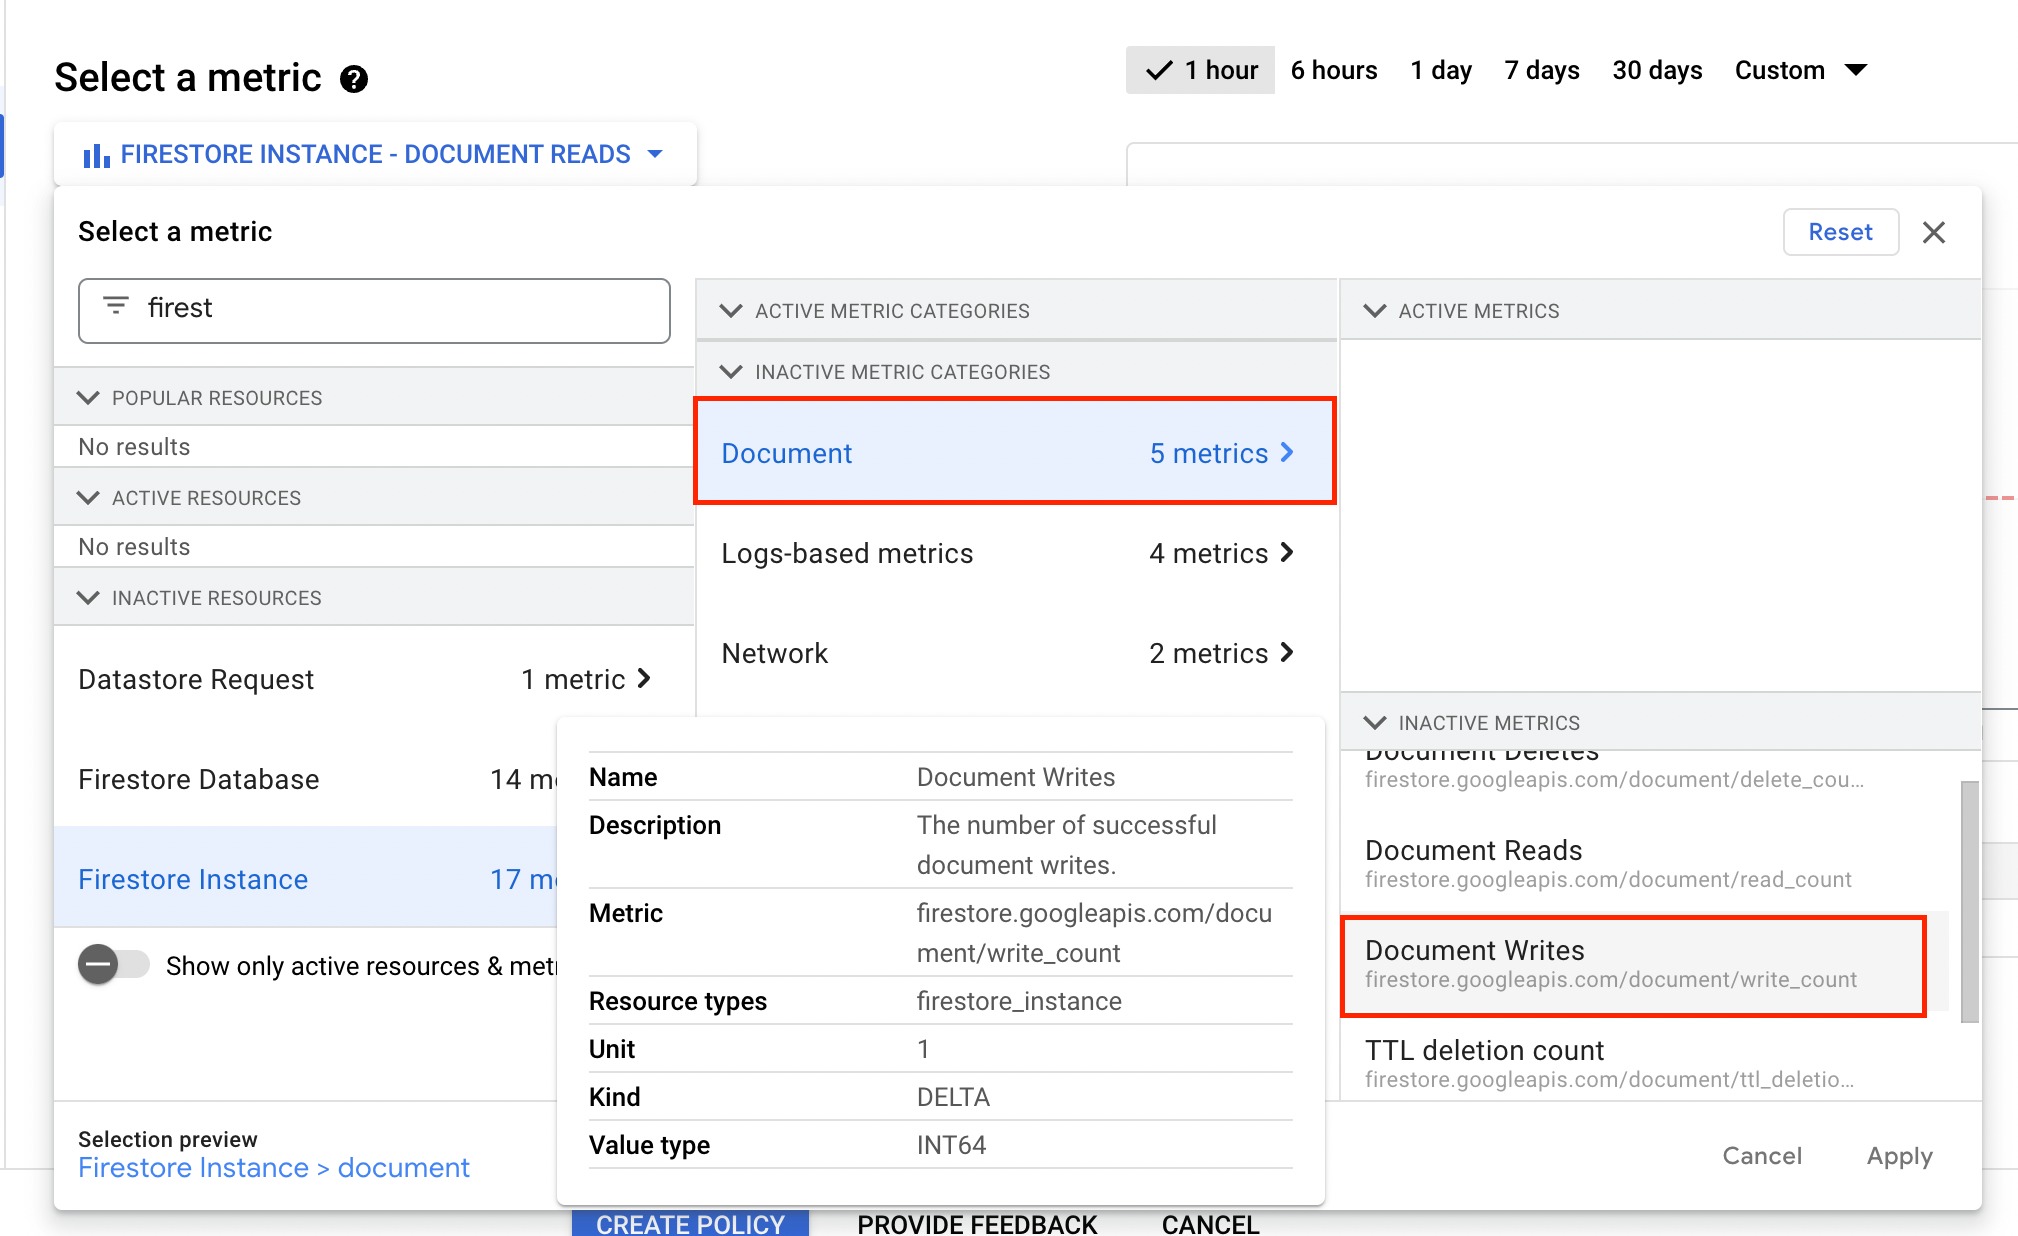Click the Apply button
2018x1236 pixels.
(x=1899, y=1156)
